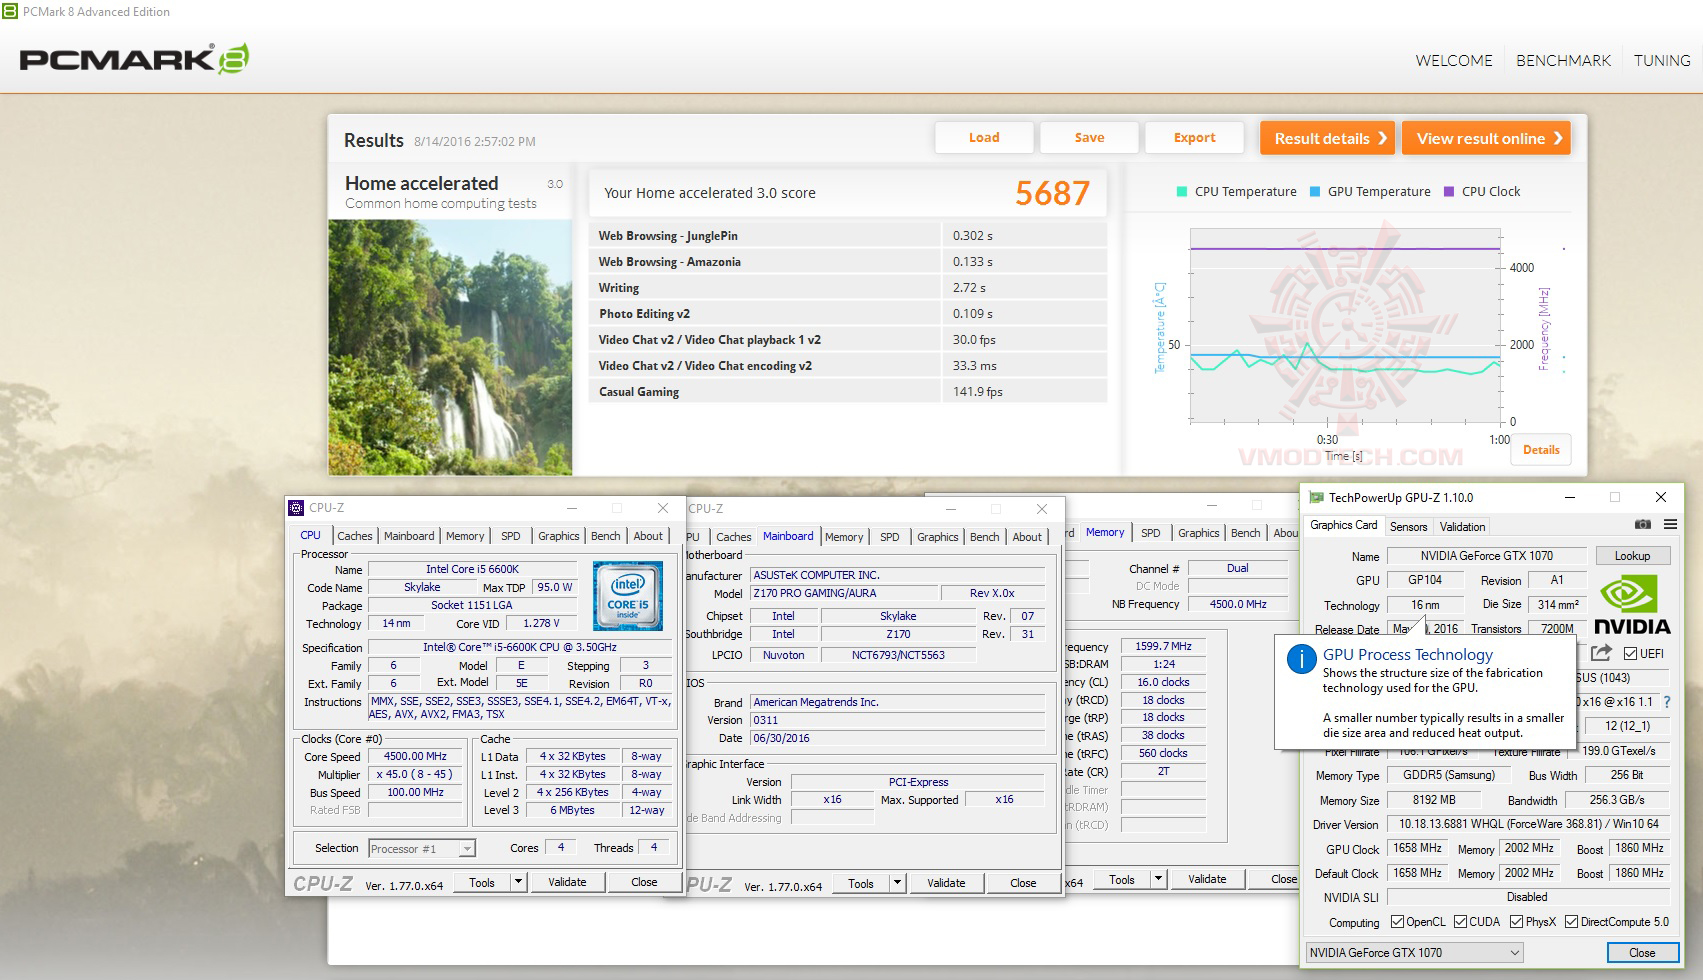Click the Memory Size 8192 MB value
1703x980 pixels.
1434,800
